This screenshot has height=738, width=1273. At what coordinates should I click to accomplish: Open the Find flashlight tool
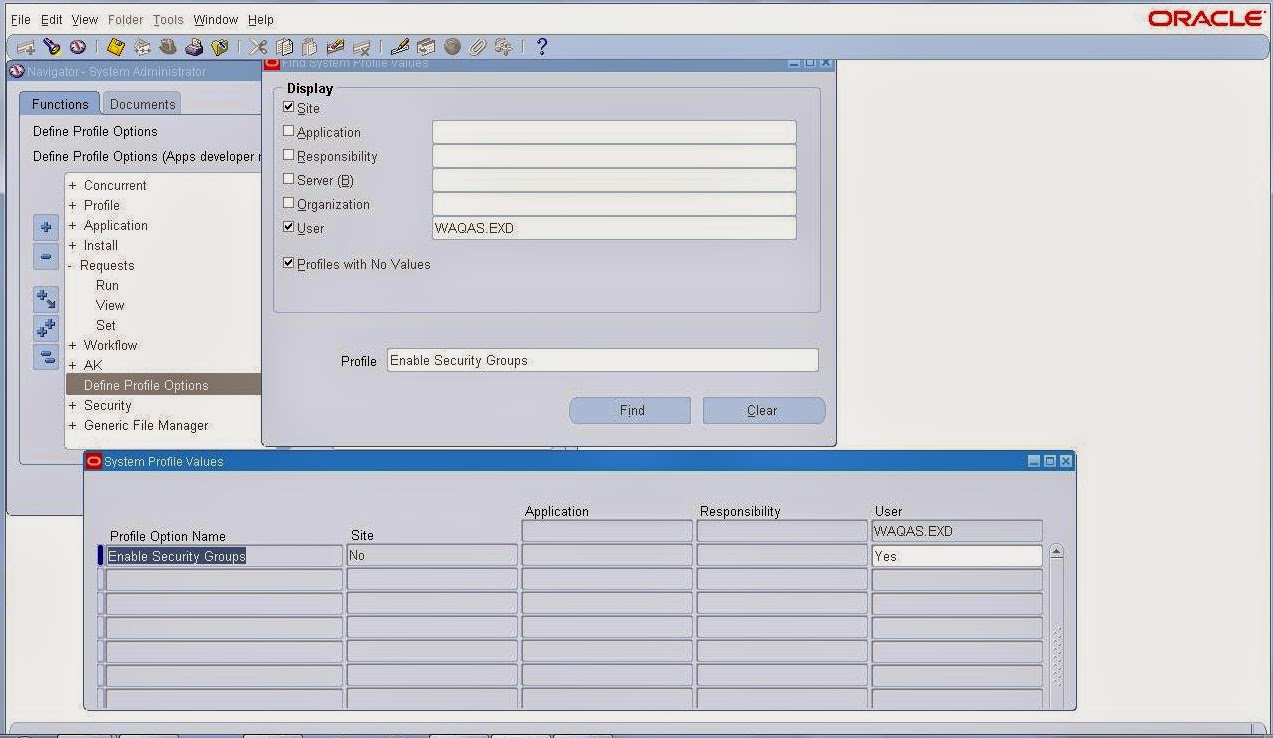(52, 46)
